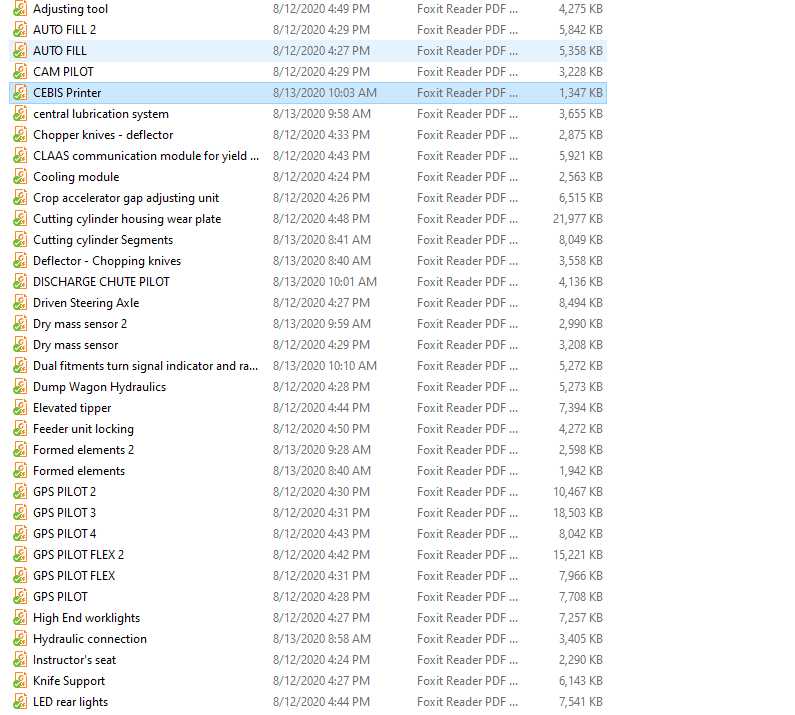This screenshot has width=795, height=715.
Task: Click the Feeder unit locking file
Action: pos(84,429)
